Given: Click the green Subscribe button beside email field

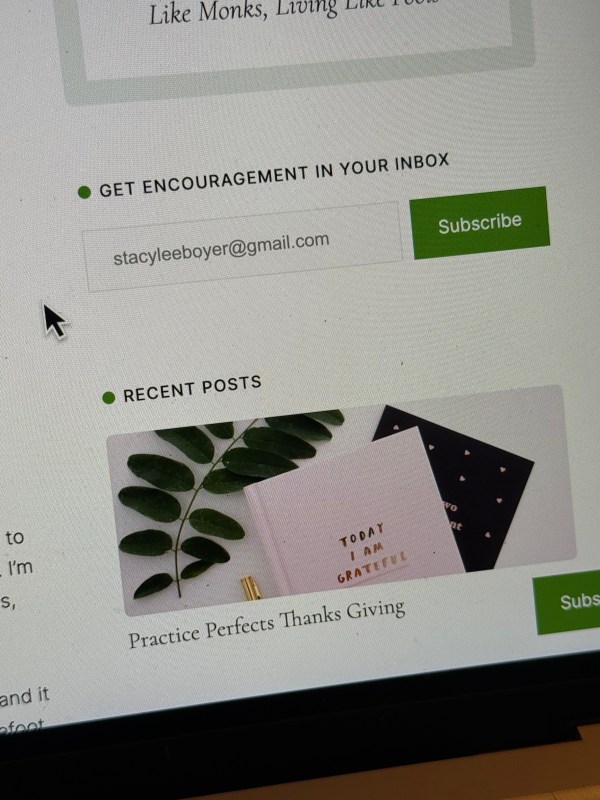Looking at the screenshot, I should (x=480, y=223).
